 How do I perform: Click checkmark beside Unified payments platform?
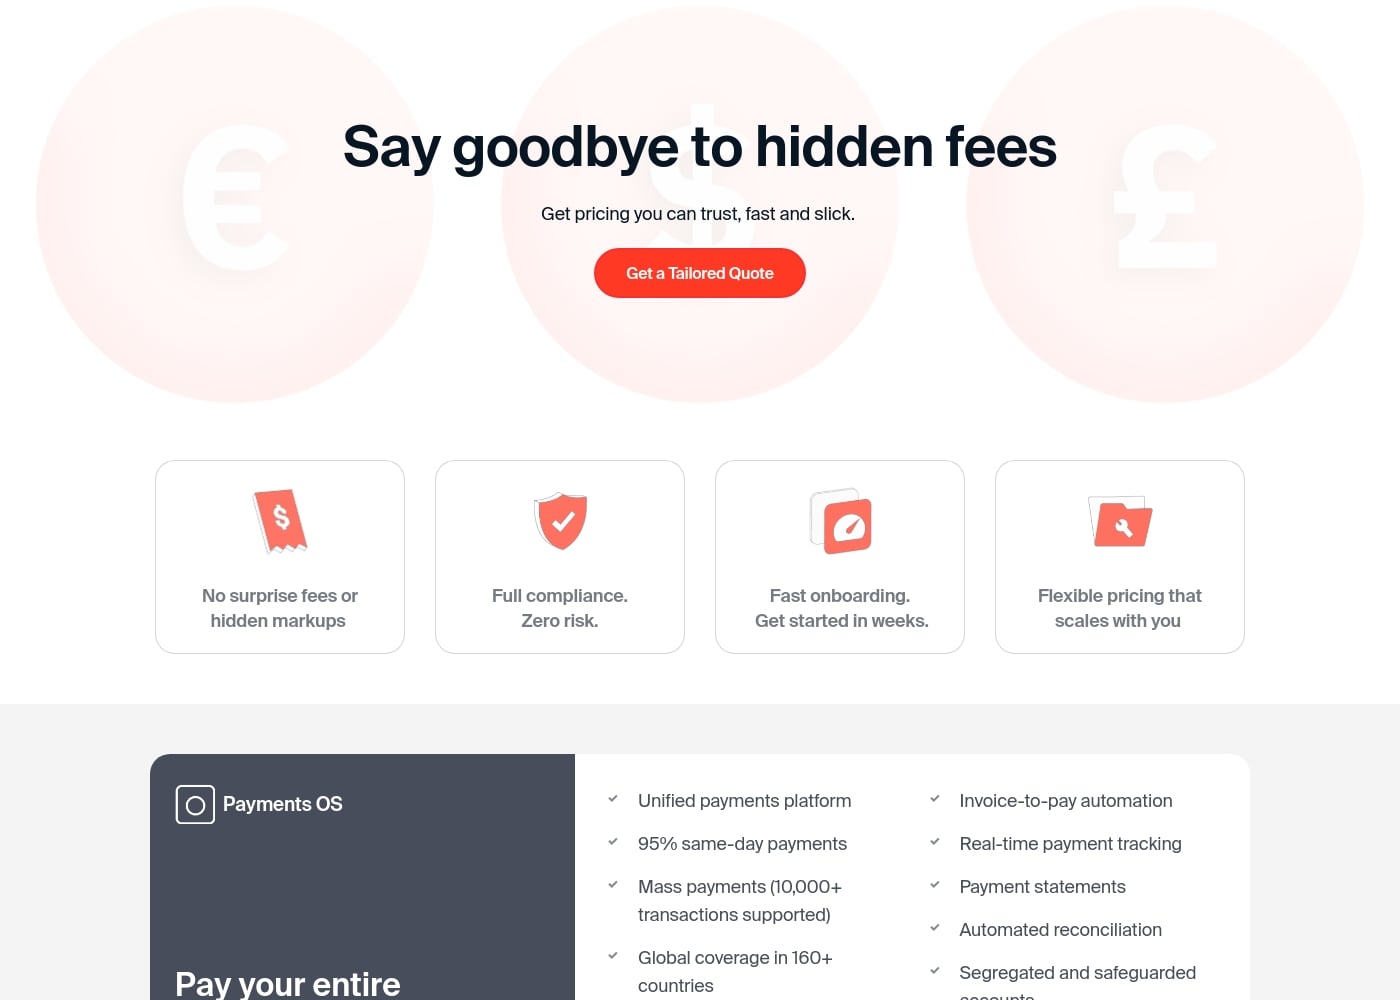613,799
